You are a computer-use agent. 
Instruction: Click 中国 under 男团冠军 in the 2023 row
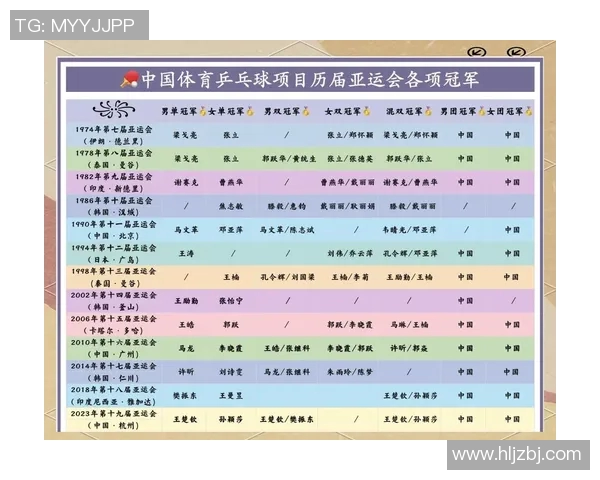465,420
